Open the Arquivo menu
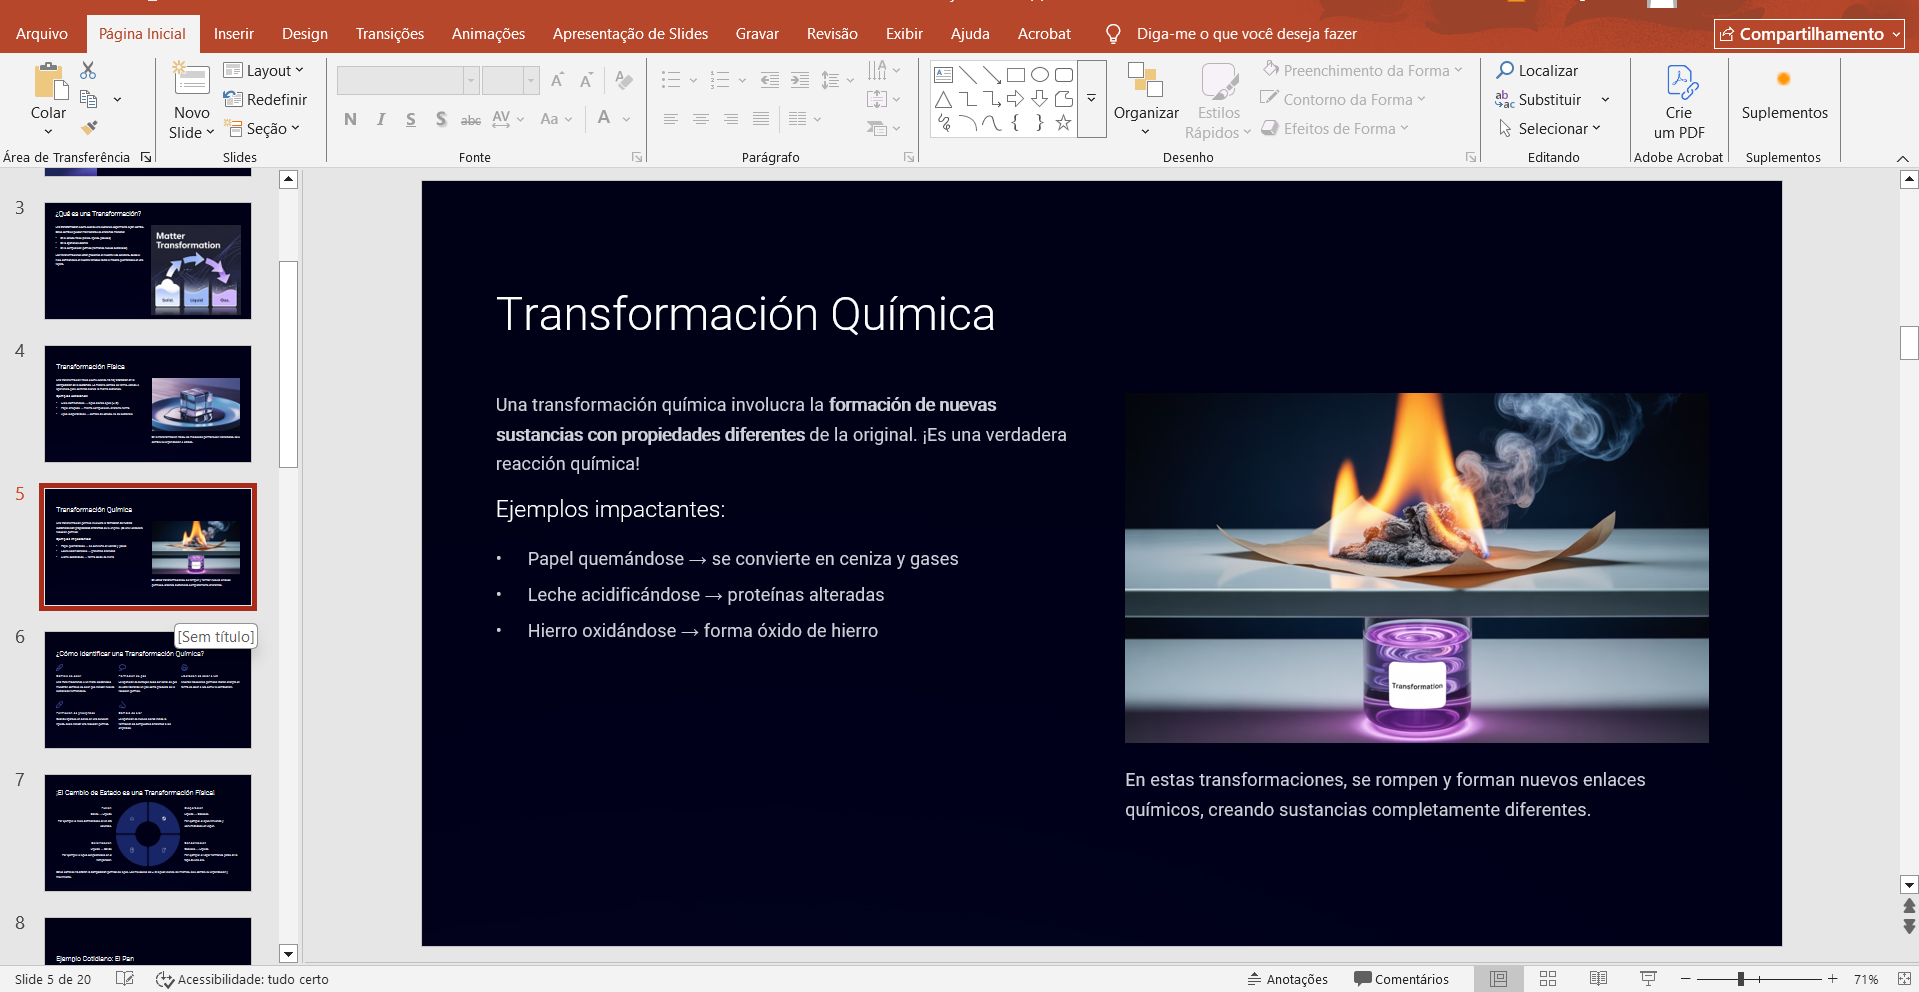This screenshot has width=1919, height=992. [42, 34]
